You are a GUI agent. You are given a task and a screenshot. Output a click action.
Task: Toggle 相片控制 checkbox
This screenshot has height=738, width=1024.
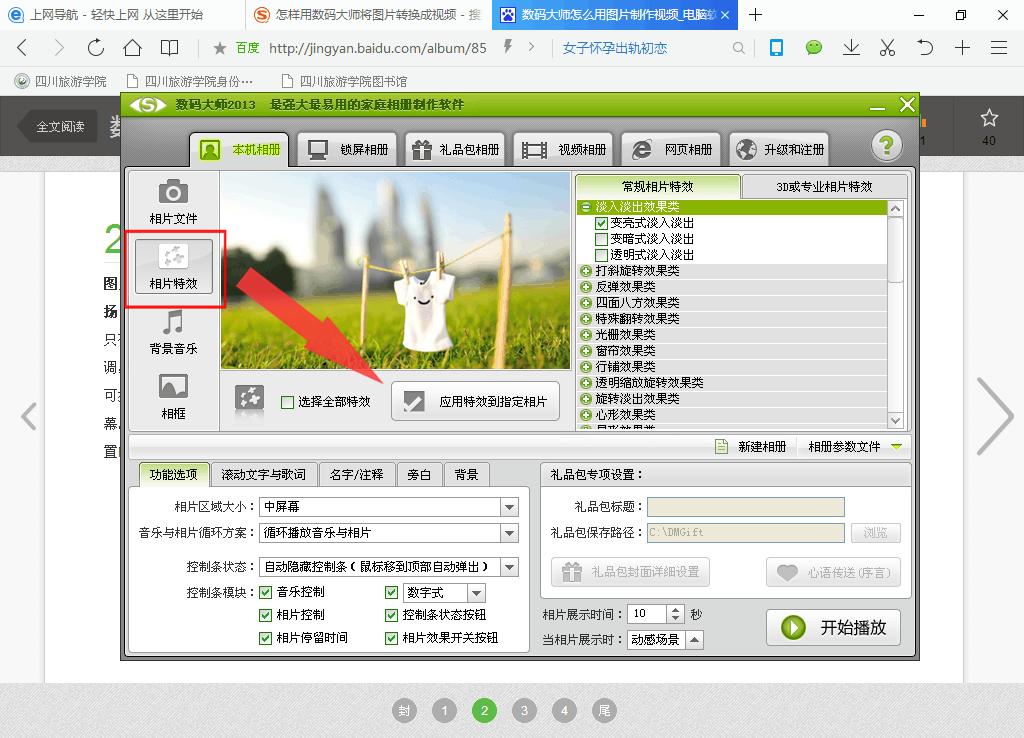pyautogui.click(x=266, y=615)
